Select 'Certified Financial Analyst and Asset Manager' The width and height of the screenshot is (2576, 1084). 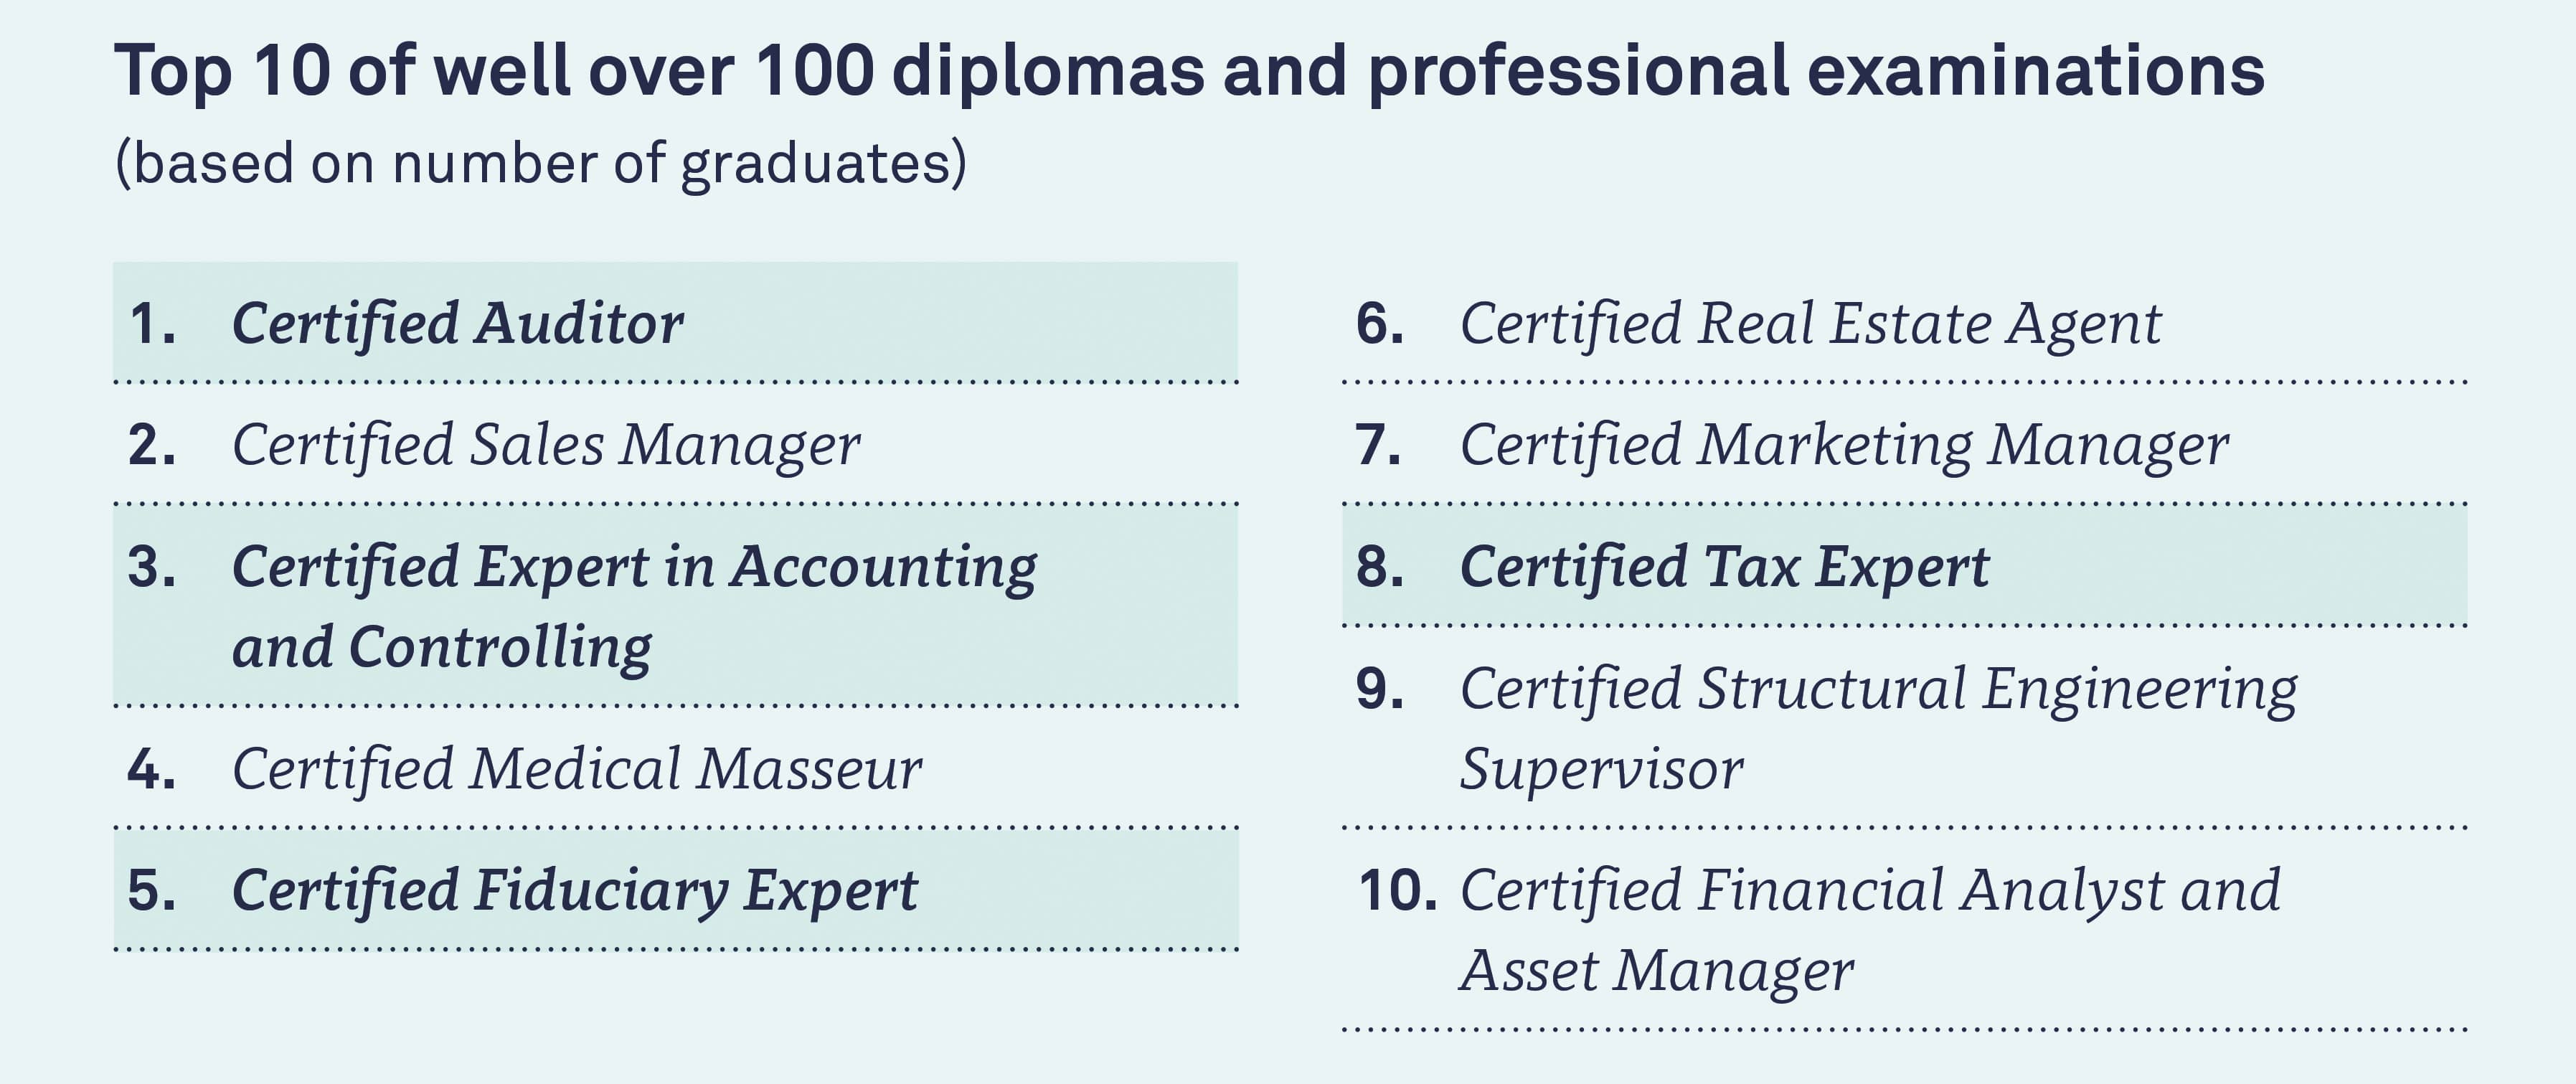coord(1904,930)
